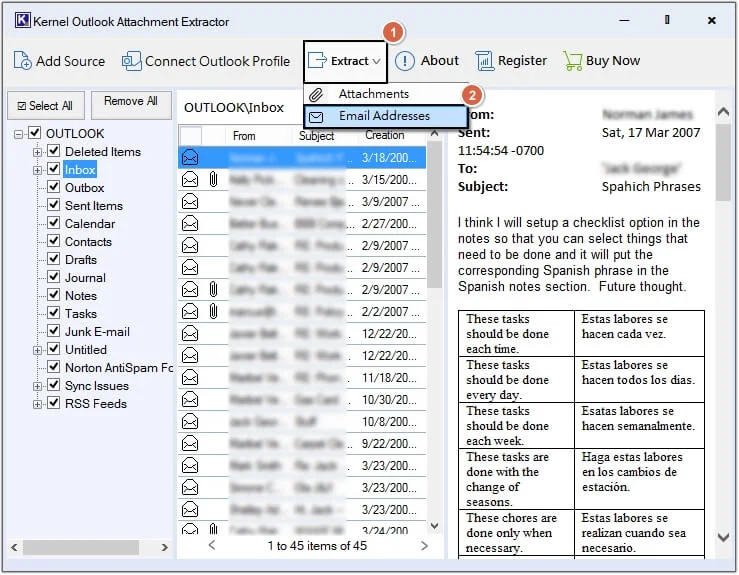The height and width of the screenshot is (575, 739).
Task: Click the '1 to 45 items of 45' text
Action: point(317,546)
